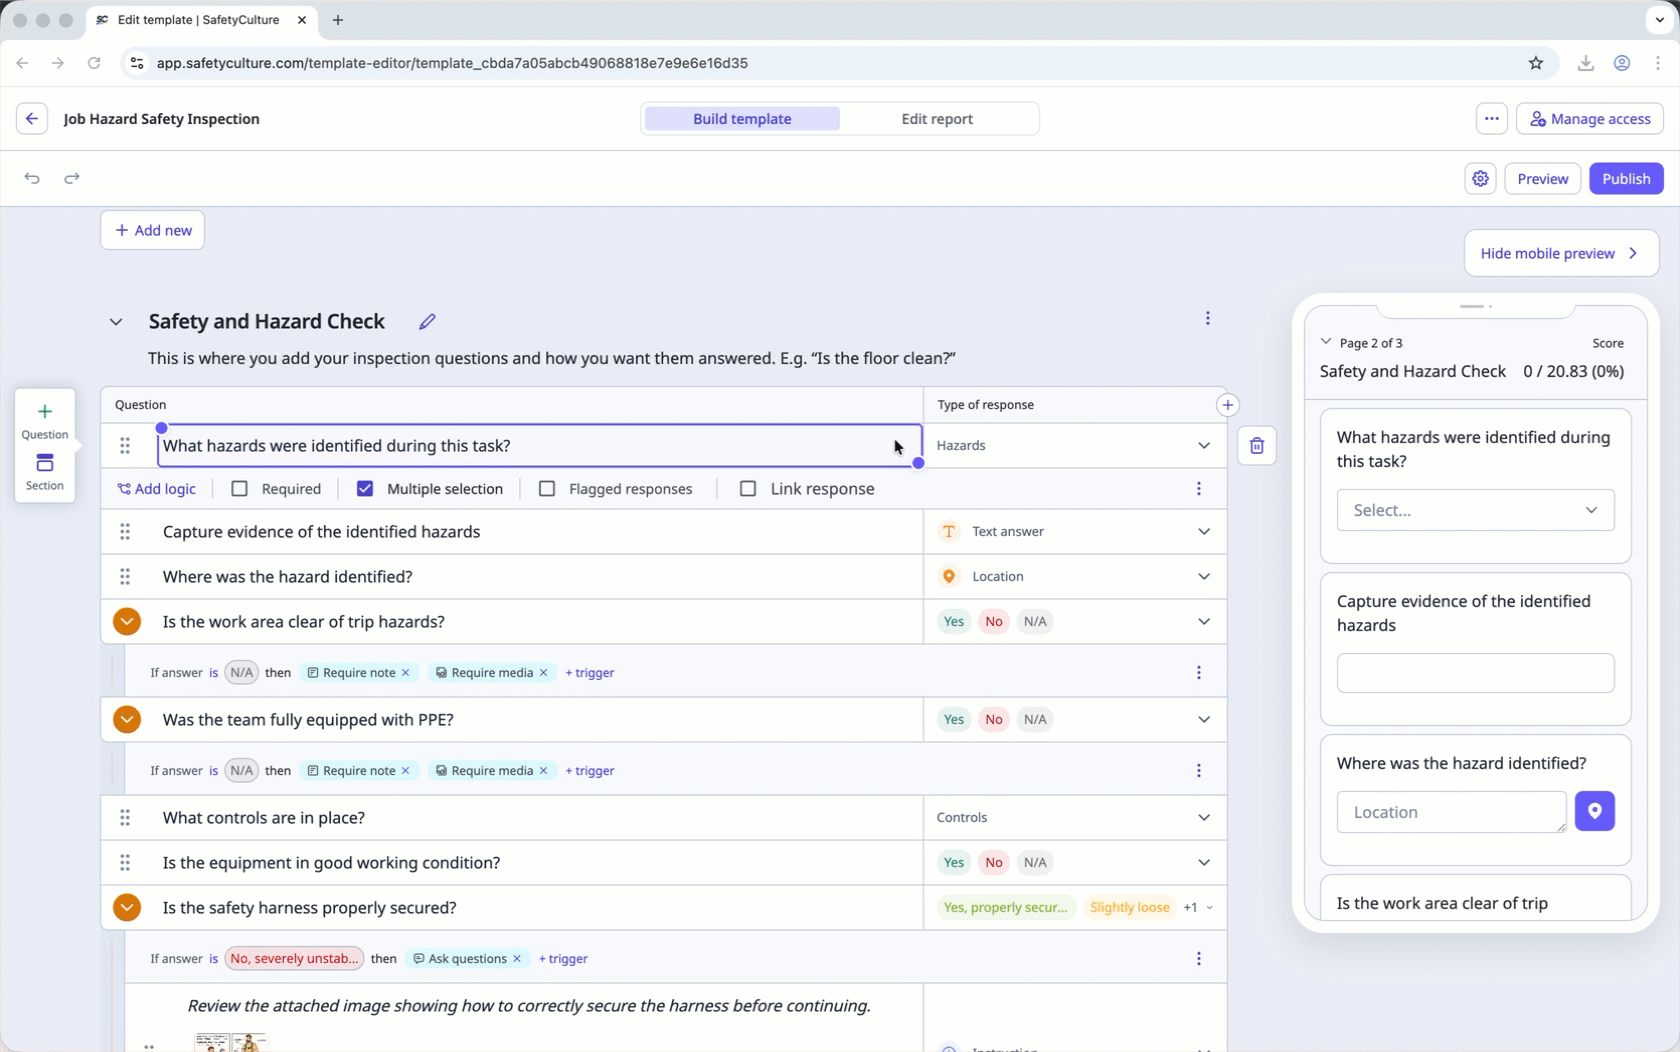Image resolution: width=1680 pixels, height=1052 pixels.
Task: Add a Question from the side toolbar
Action: [x=45, y=420]
